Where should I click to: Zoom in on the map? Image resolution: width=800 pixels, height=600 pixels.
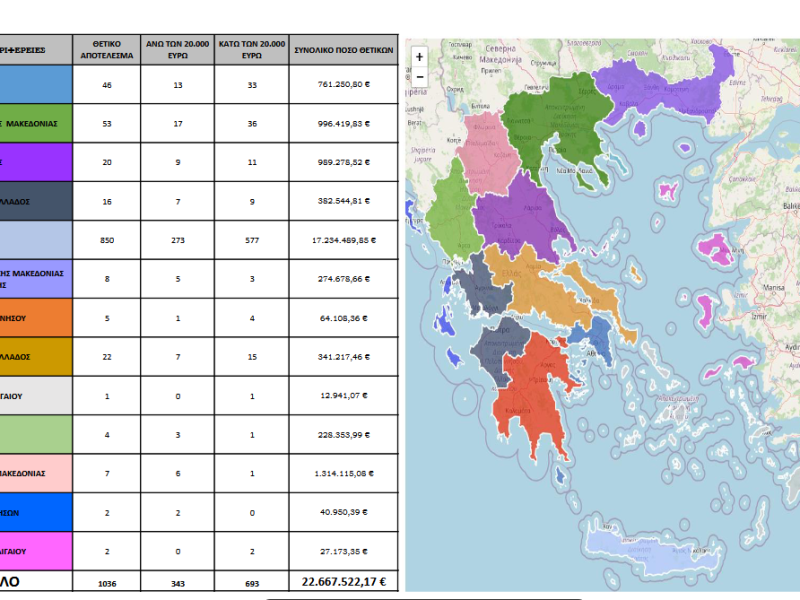point(420,57)
